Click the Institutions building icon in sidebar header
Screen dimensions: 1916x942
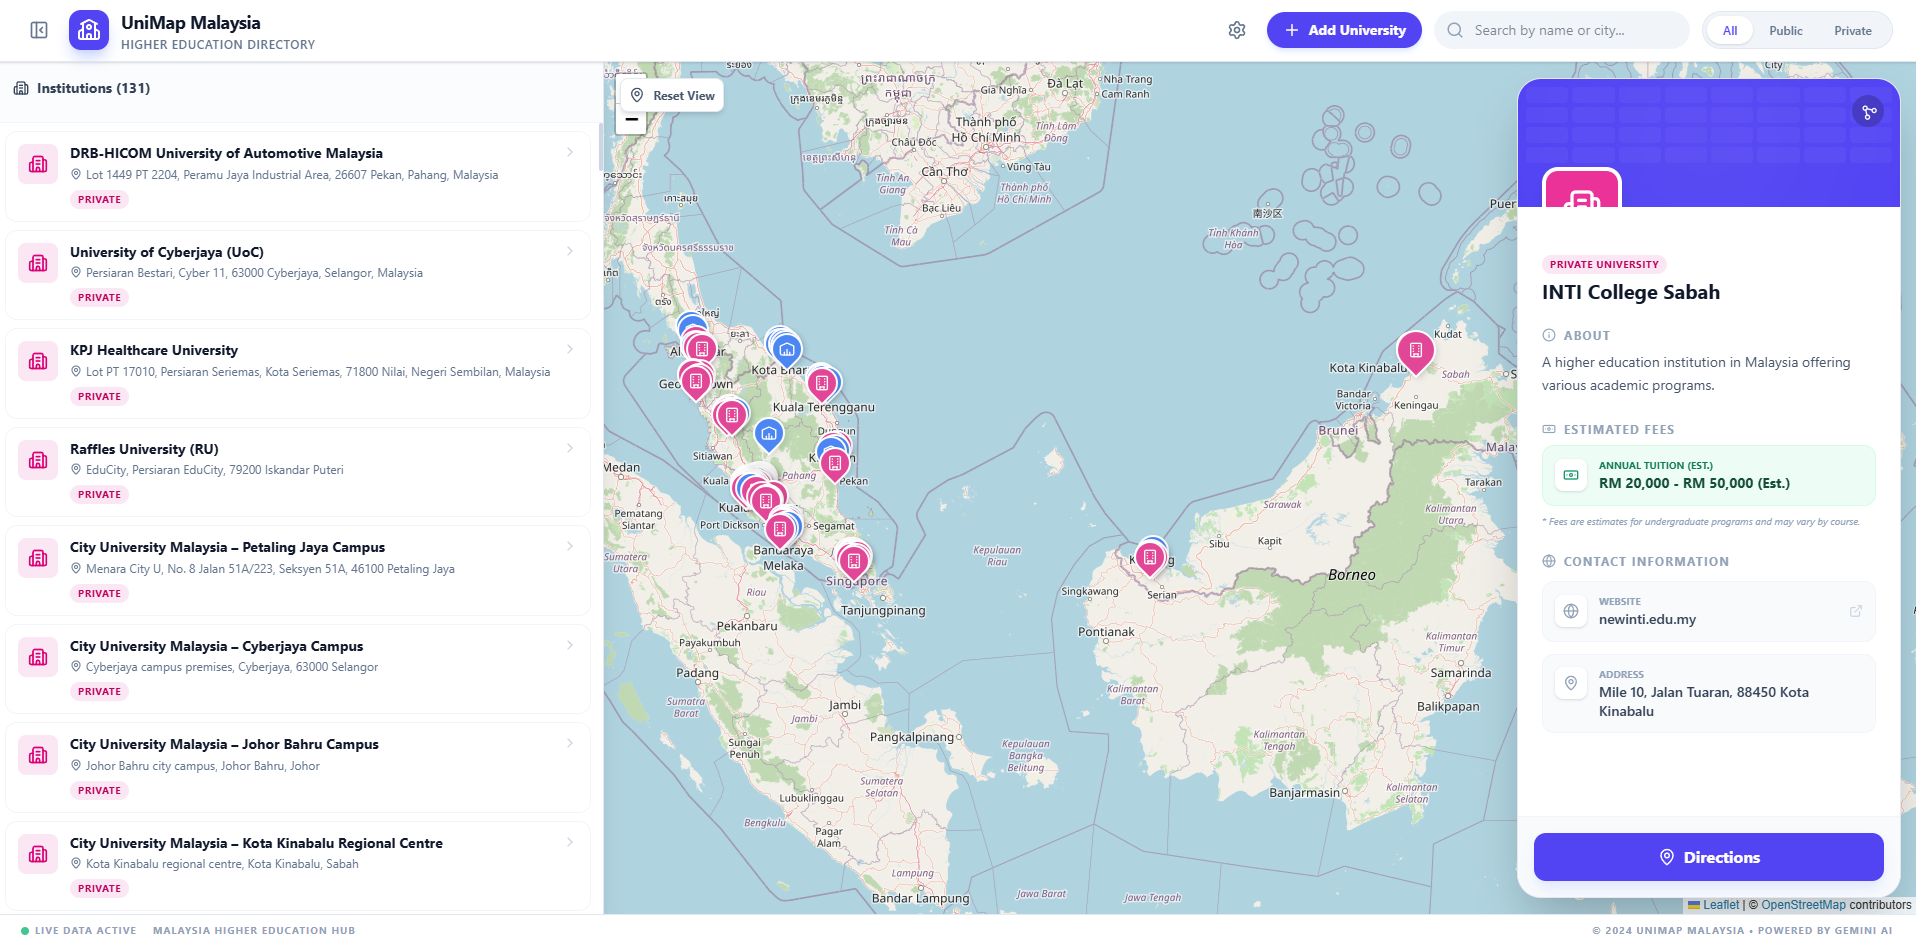(x=21, y=88)
